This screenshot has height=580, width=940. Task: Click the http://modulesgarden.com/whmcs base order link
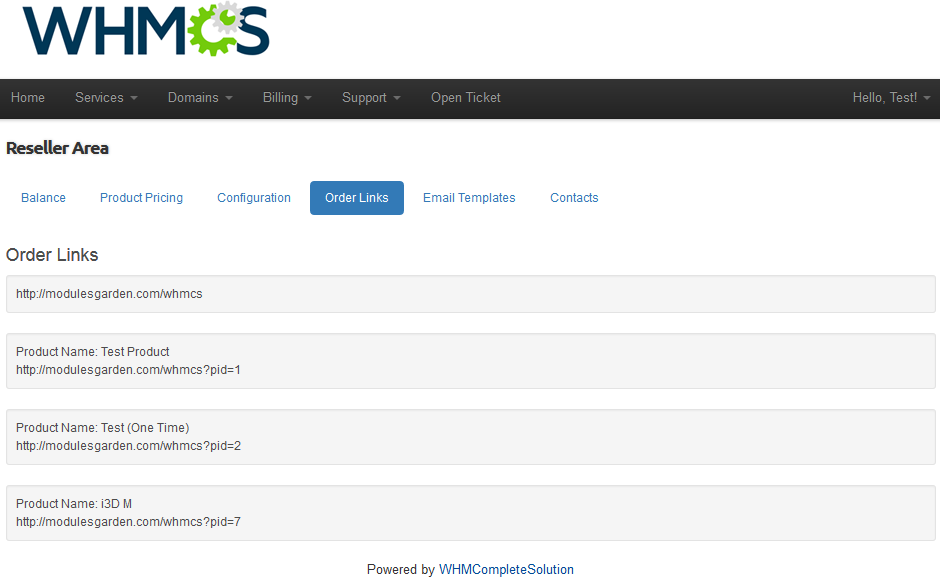pos(109,294)
